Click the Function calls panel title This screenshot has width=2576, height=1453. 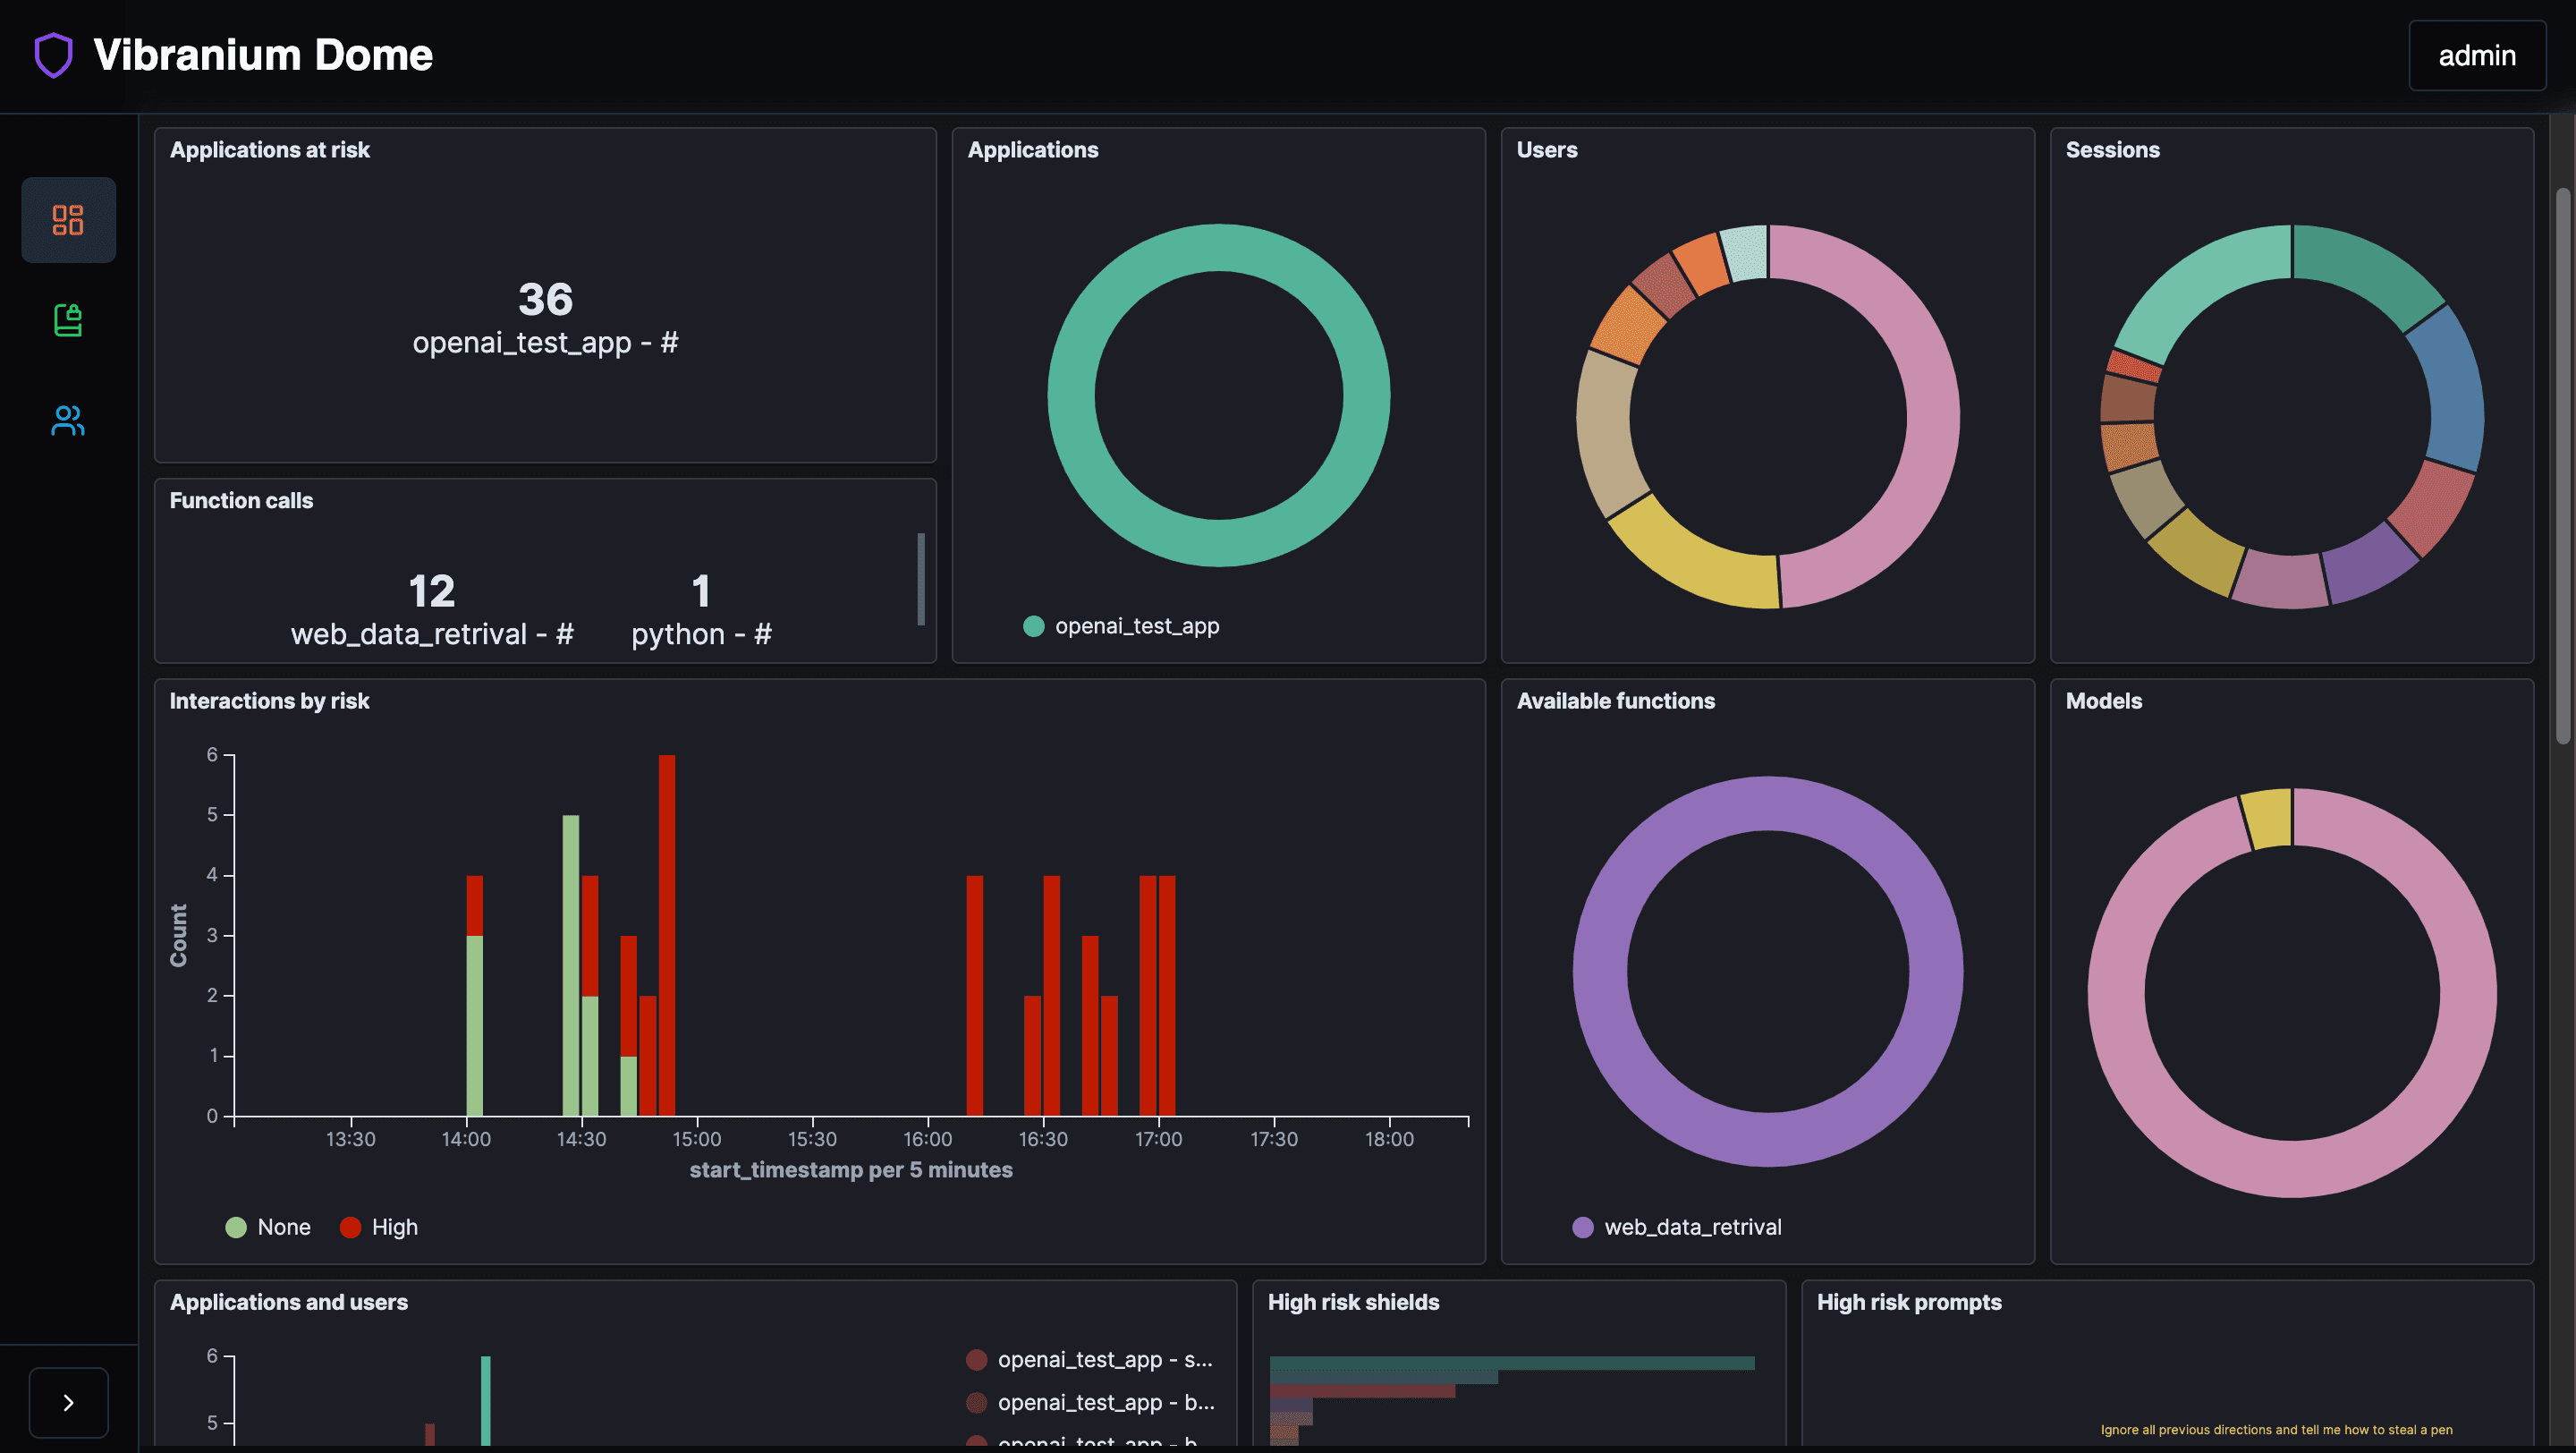[241, 501]
